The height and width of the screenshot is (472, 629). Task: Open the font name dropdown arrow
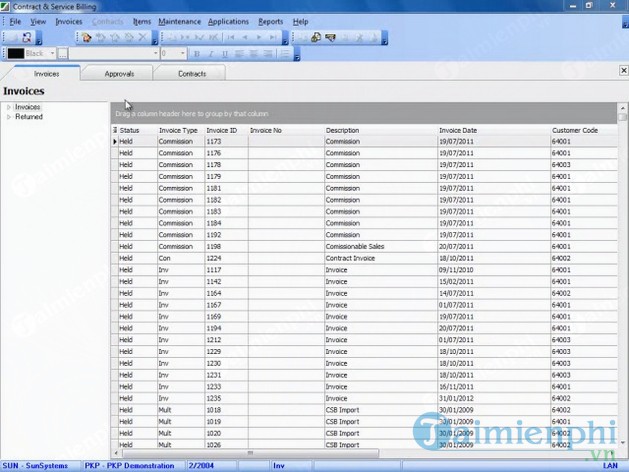155,53
